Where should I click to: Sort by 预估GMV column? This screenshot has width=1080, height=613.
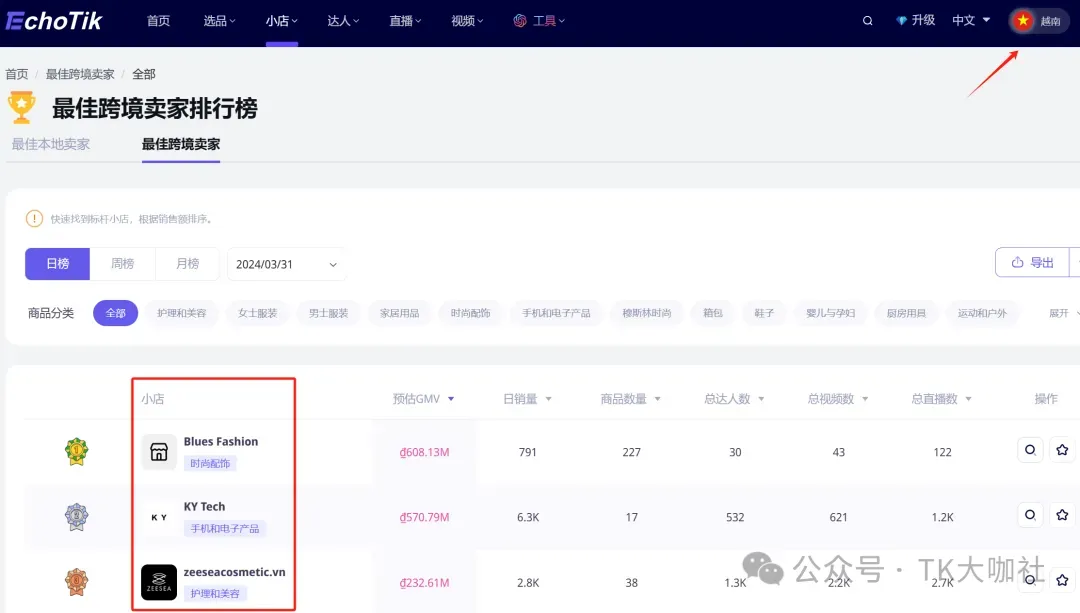(x=424, y=399)
